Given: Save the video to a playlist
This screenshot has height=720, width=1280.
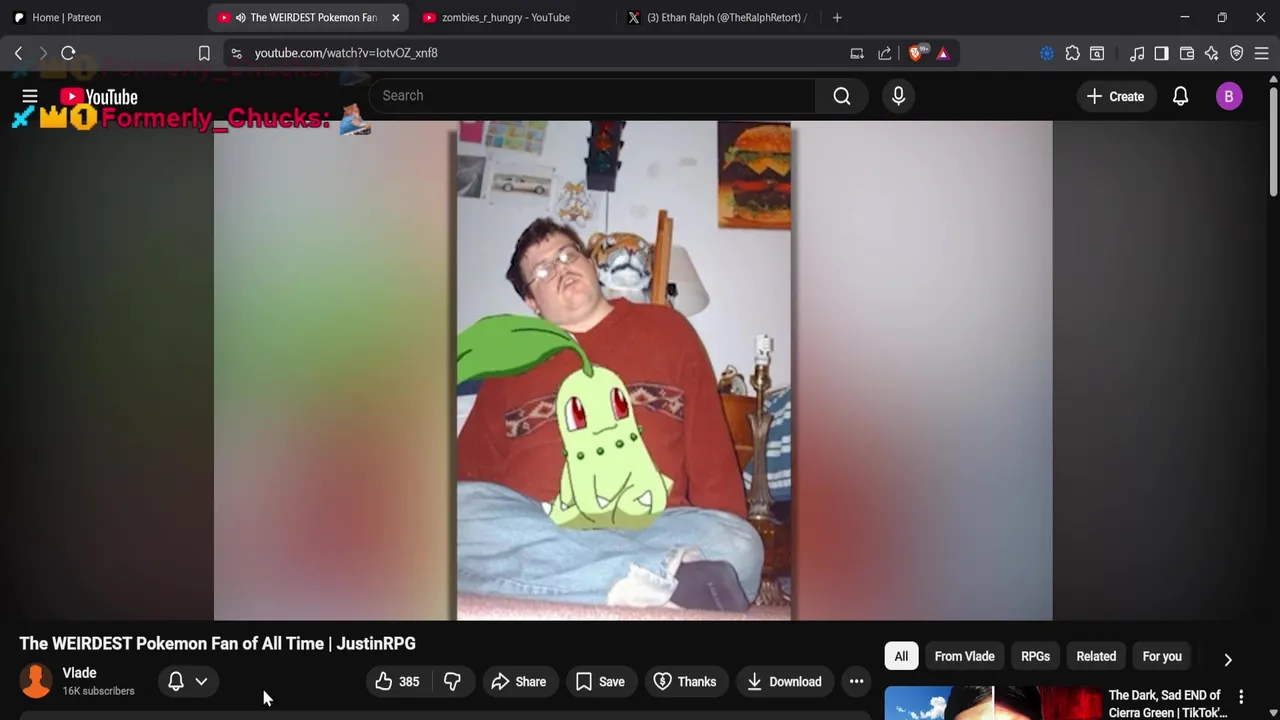Looking at the screenshot, I should 601,682.
